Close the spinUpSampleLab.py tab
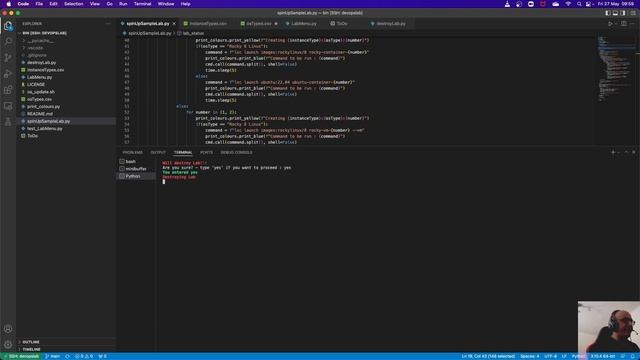 [174, 24]
